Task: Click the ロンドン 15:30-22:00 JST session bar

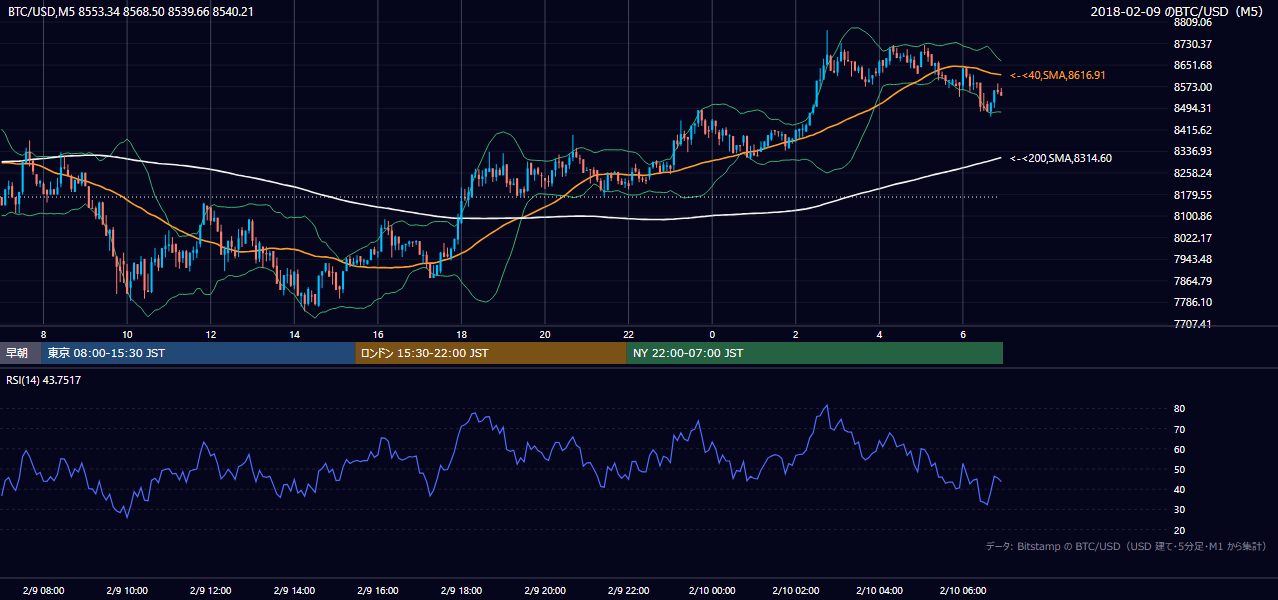Action: point(491,353)
